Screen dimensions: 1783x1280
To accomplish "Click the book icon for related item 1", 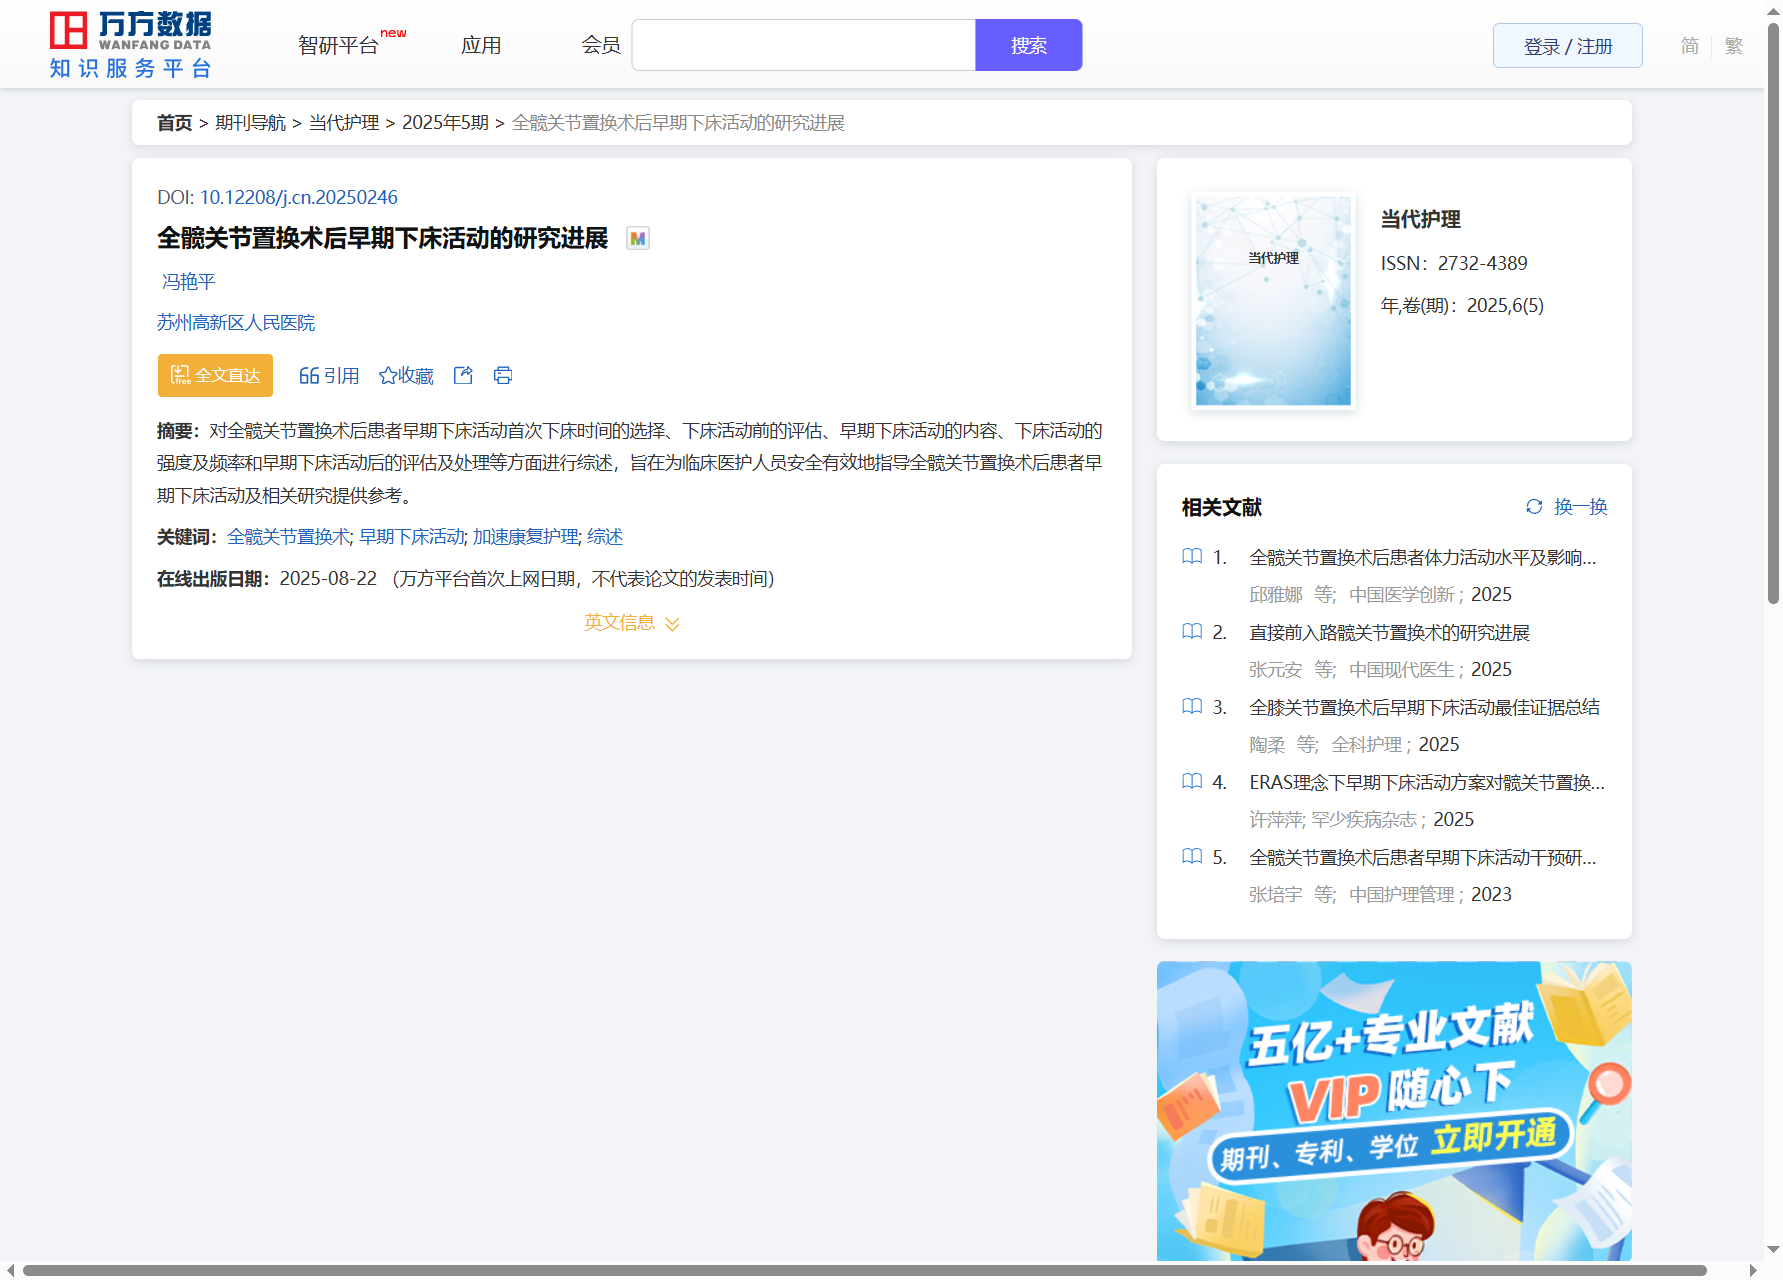I will [x=1192, y=557].
